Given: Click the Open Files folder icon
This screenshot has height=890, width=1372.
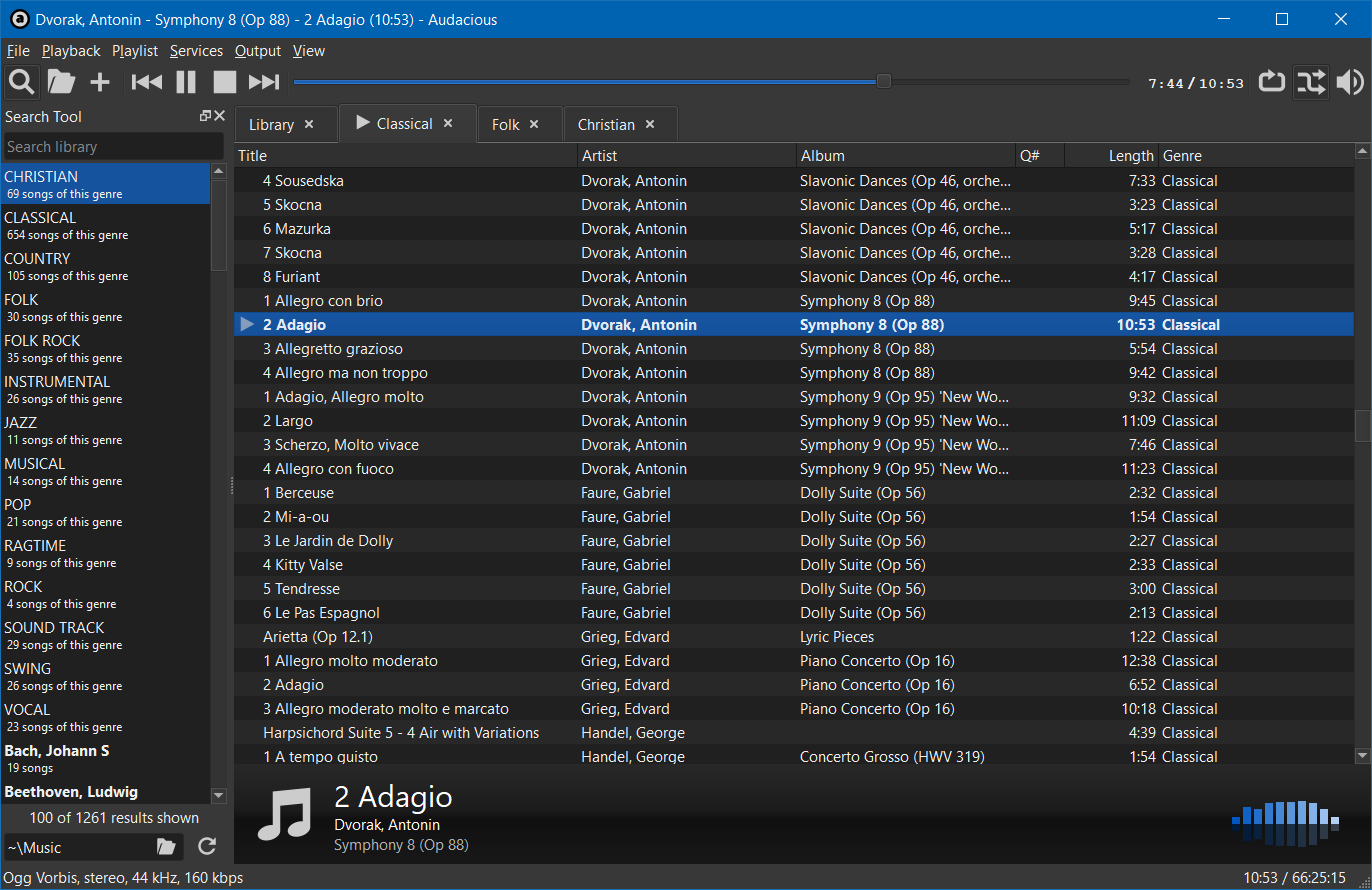Looking at the screenshot, I should point(61,82).
